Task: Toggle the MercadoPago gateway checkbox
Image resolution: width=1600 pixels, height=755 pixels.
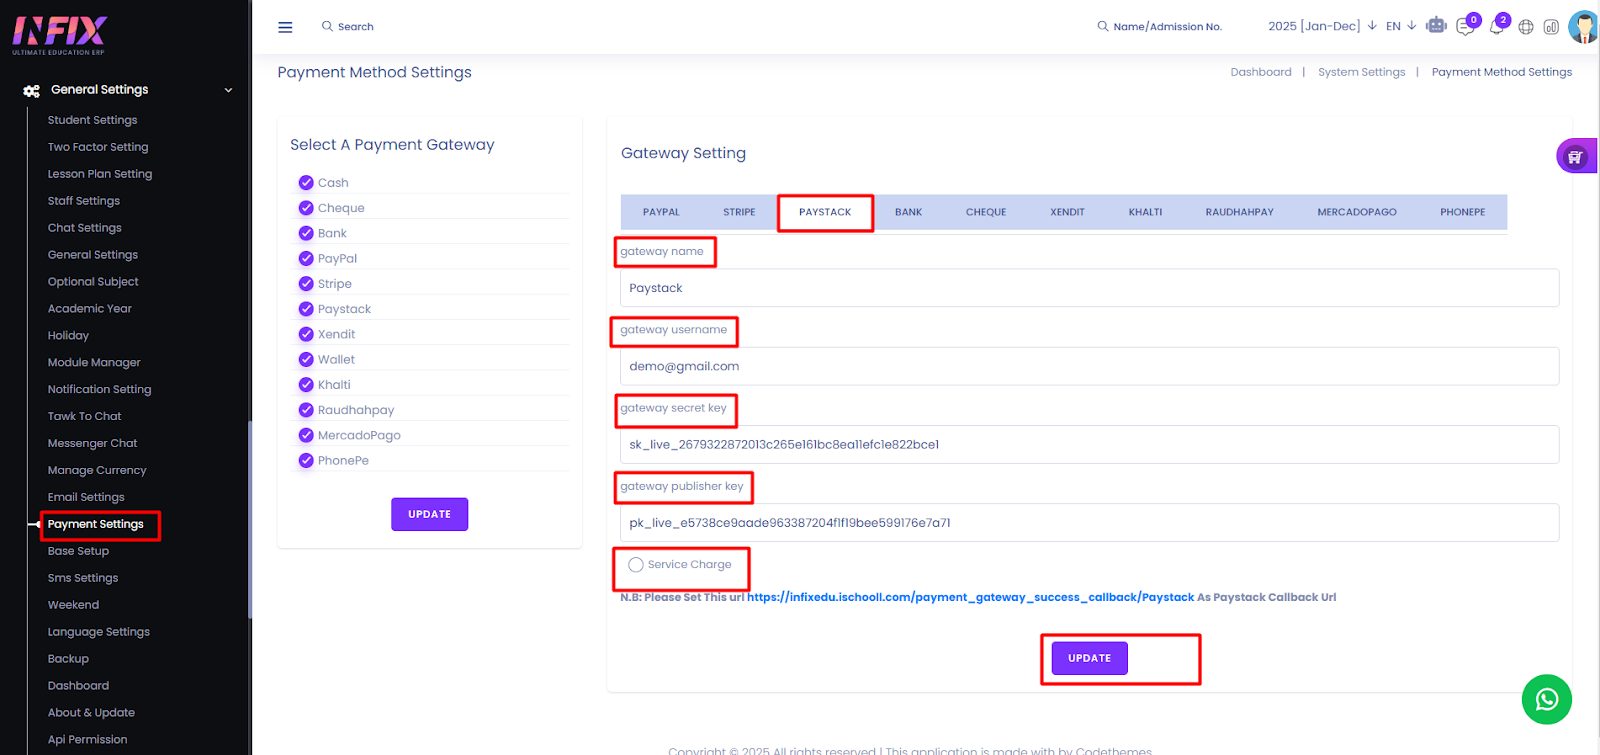Action: pos(306,435)
